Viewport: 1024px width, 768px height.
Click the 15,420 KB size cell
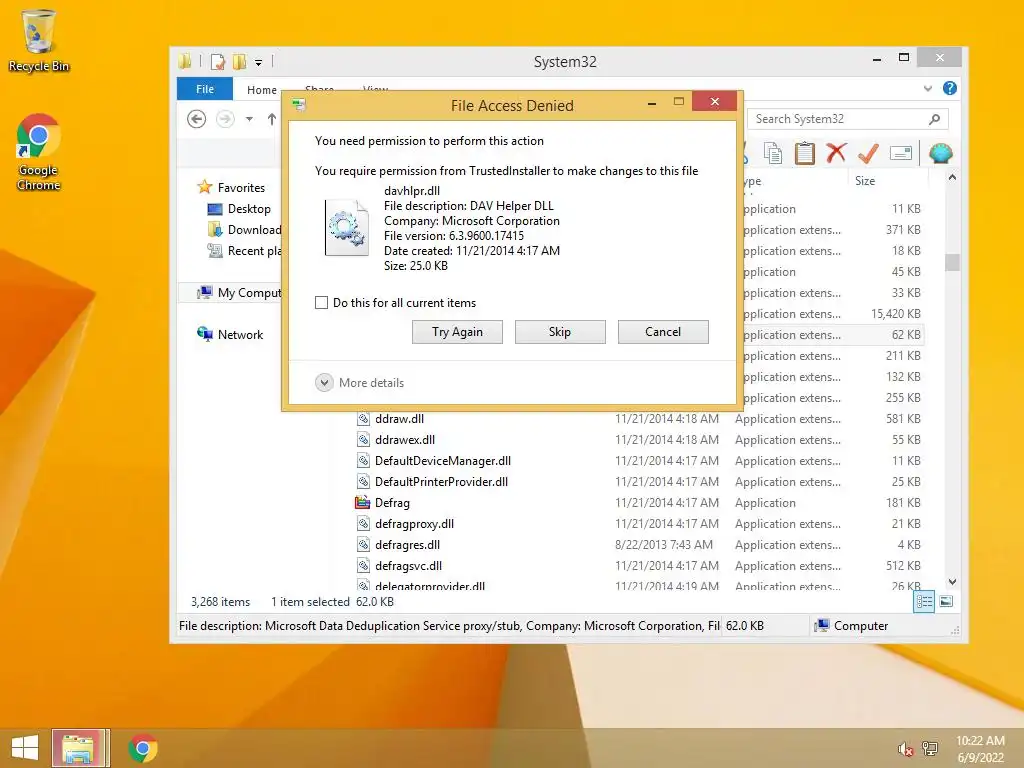[x=895, y=314]
